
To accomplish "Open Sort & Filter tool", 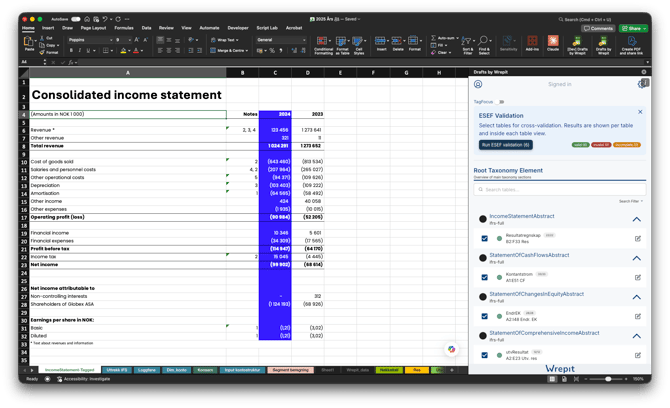I will tap(467, 44).
